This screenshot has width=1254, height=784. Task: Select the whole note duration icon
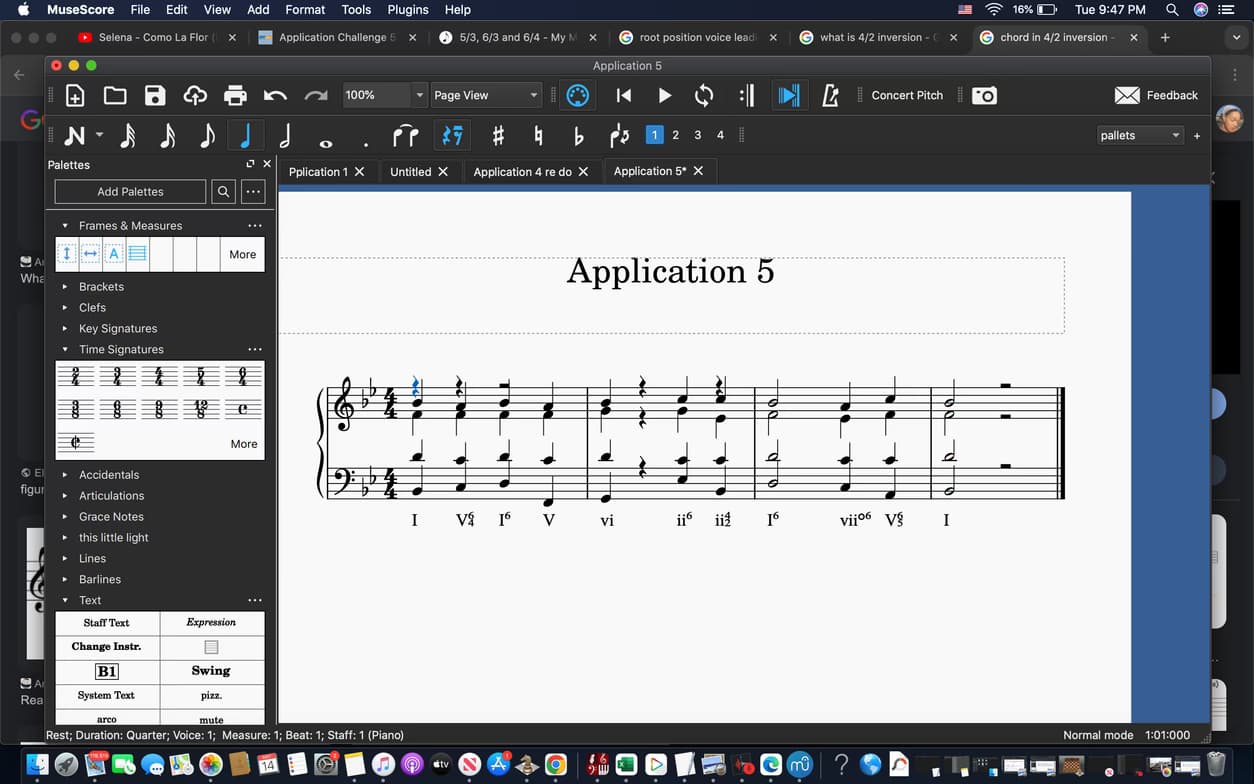point(326,135)
